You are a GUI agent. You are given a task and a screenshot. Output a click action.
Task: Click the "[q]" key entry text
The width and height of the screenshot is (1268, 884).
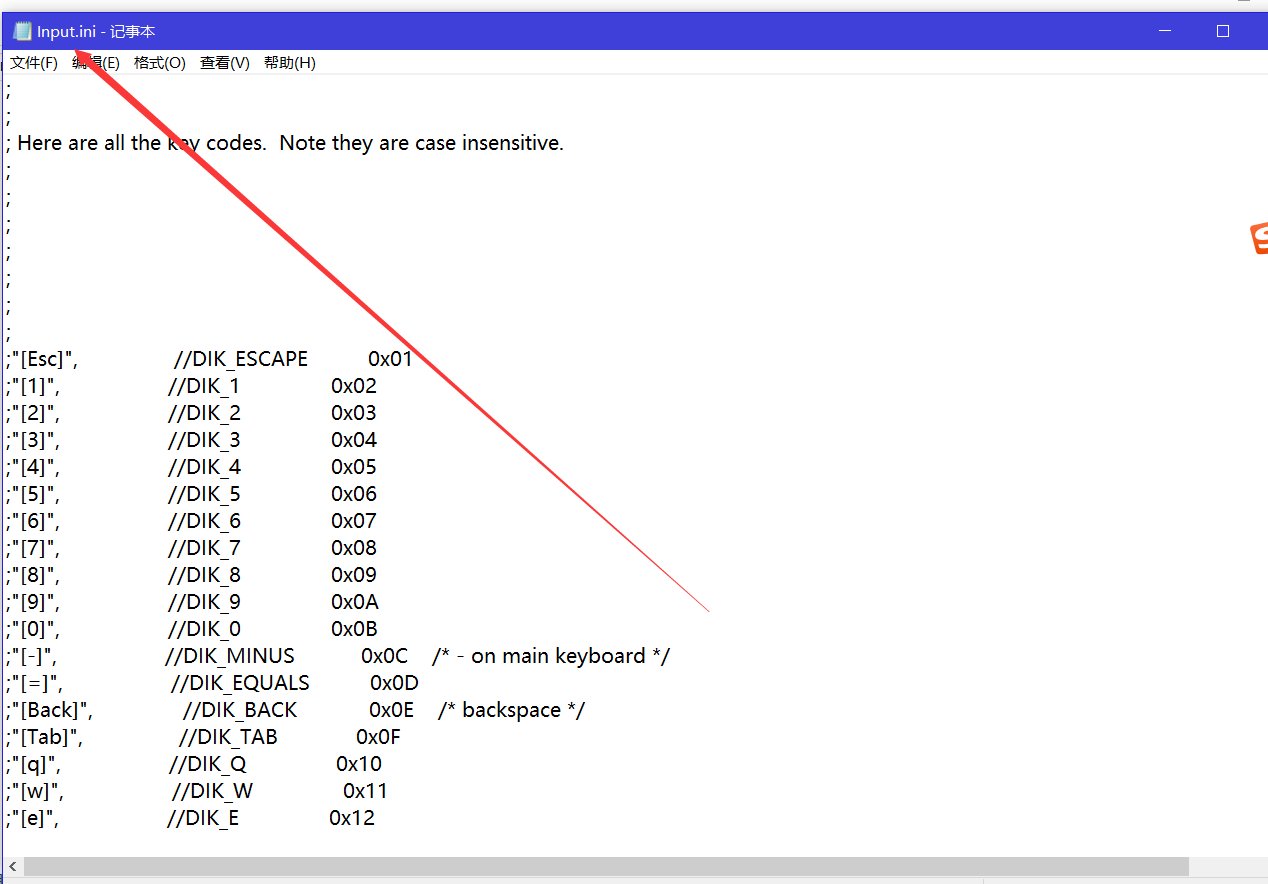tap(40, 764)
